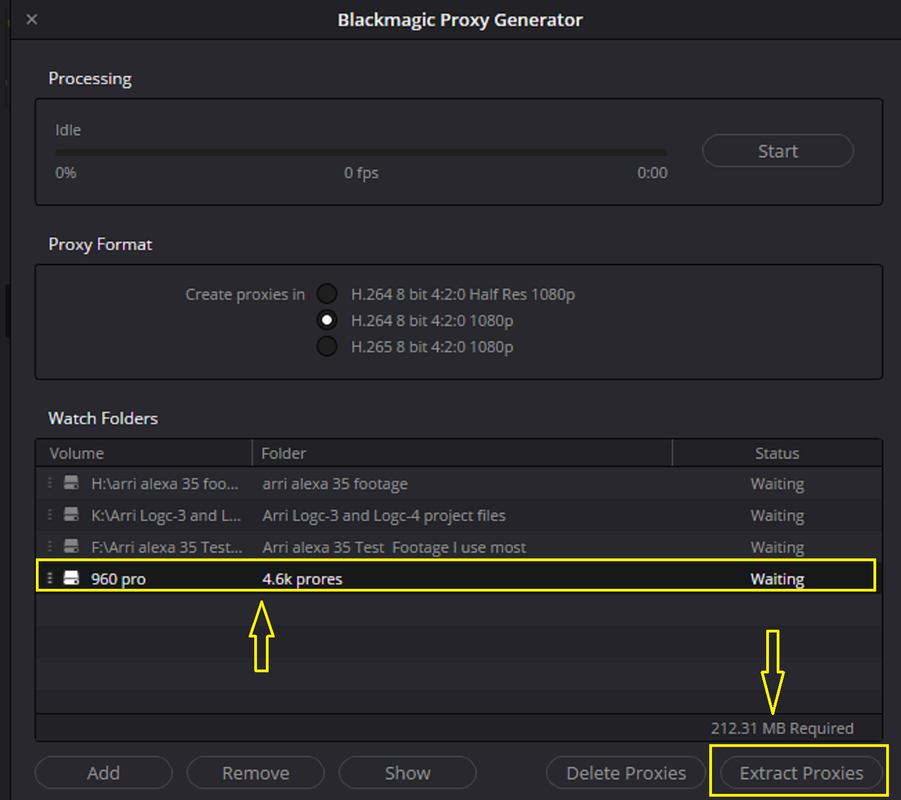901x800 pixels.
Task: Click Delete Proxies button
Action: [626, 773]
